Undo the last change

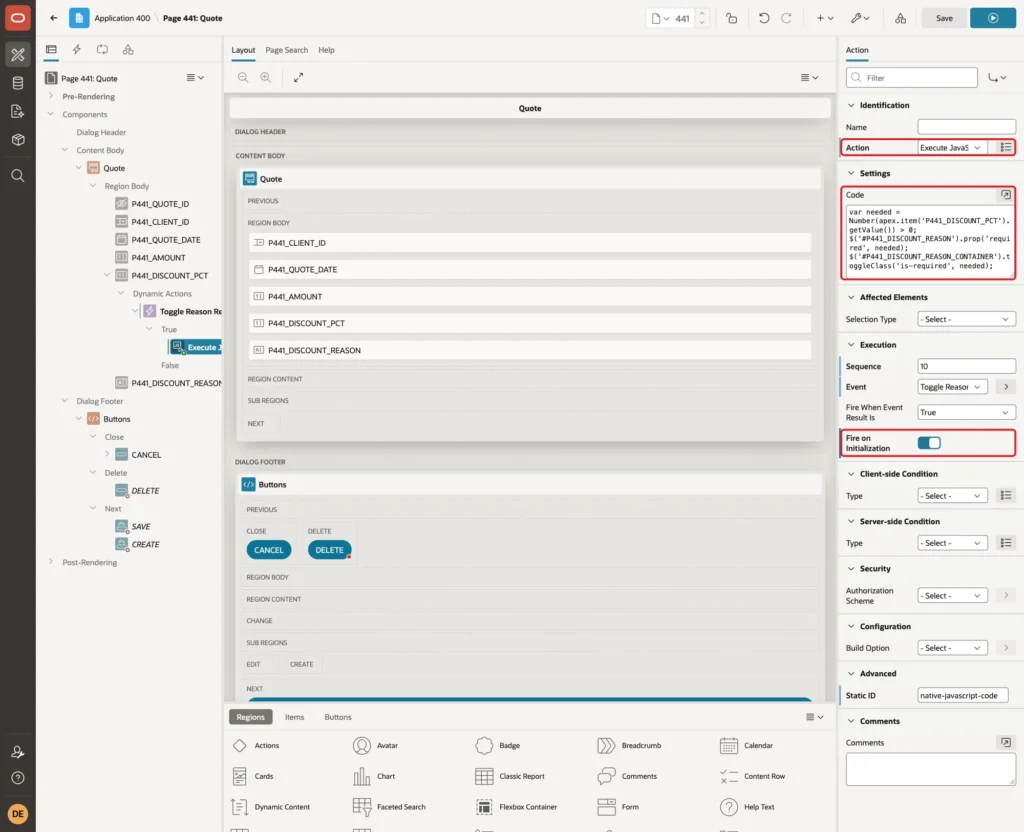pos(763,18)
